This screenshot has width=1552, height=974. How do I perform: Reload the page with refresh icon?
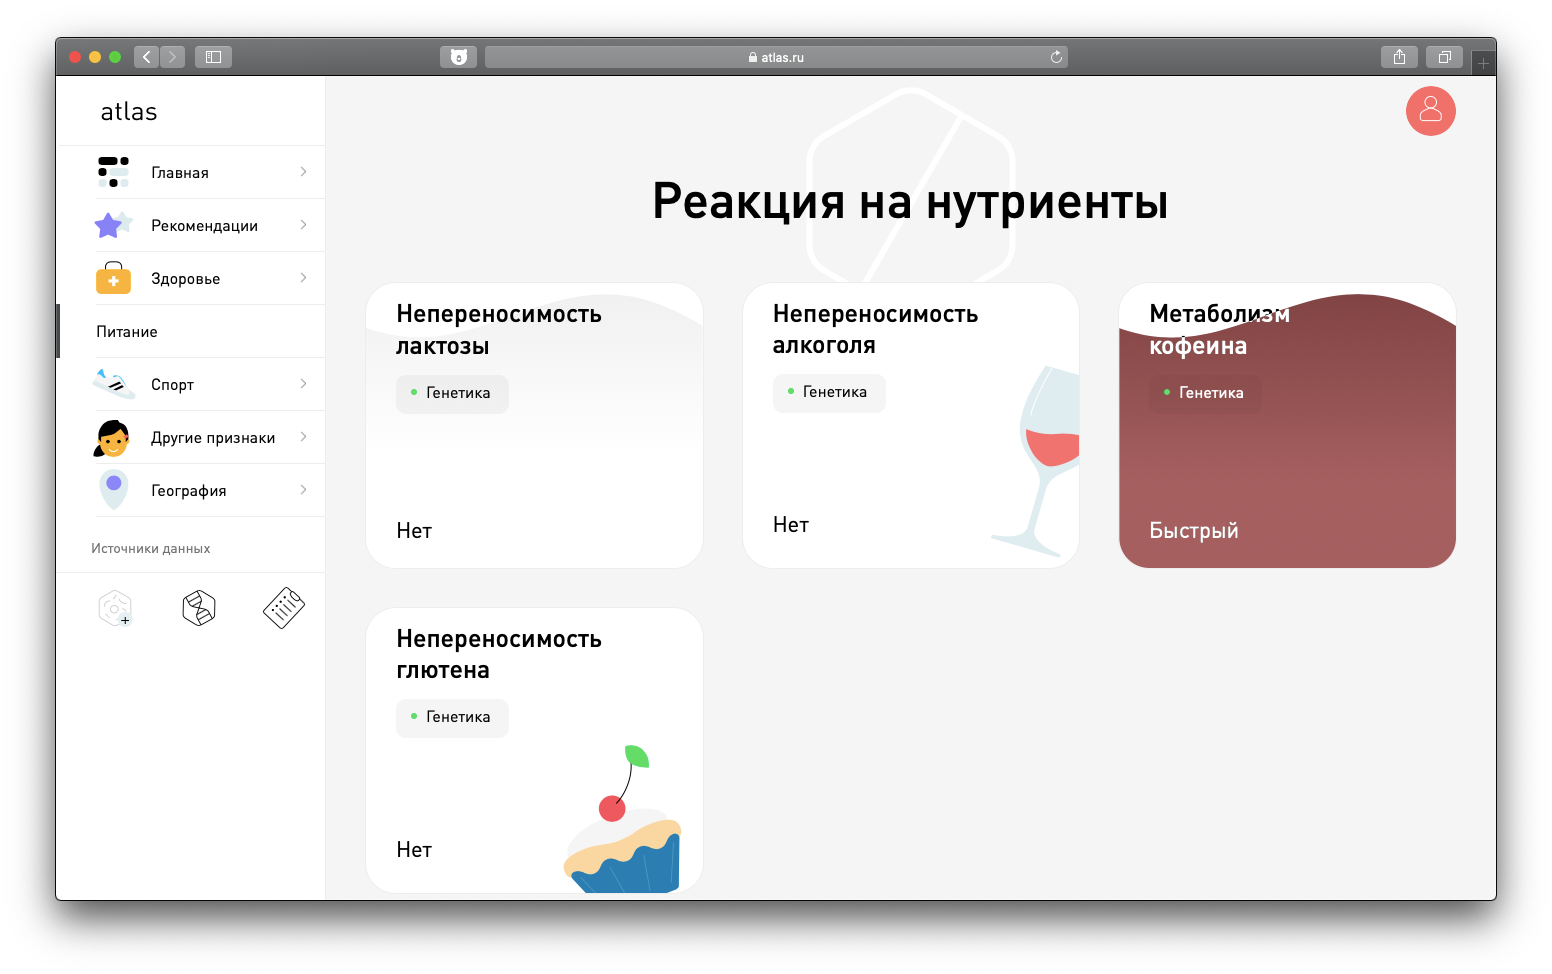tap(1056, 57)
